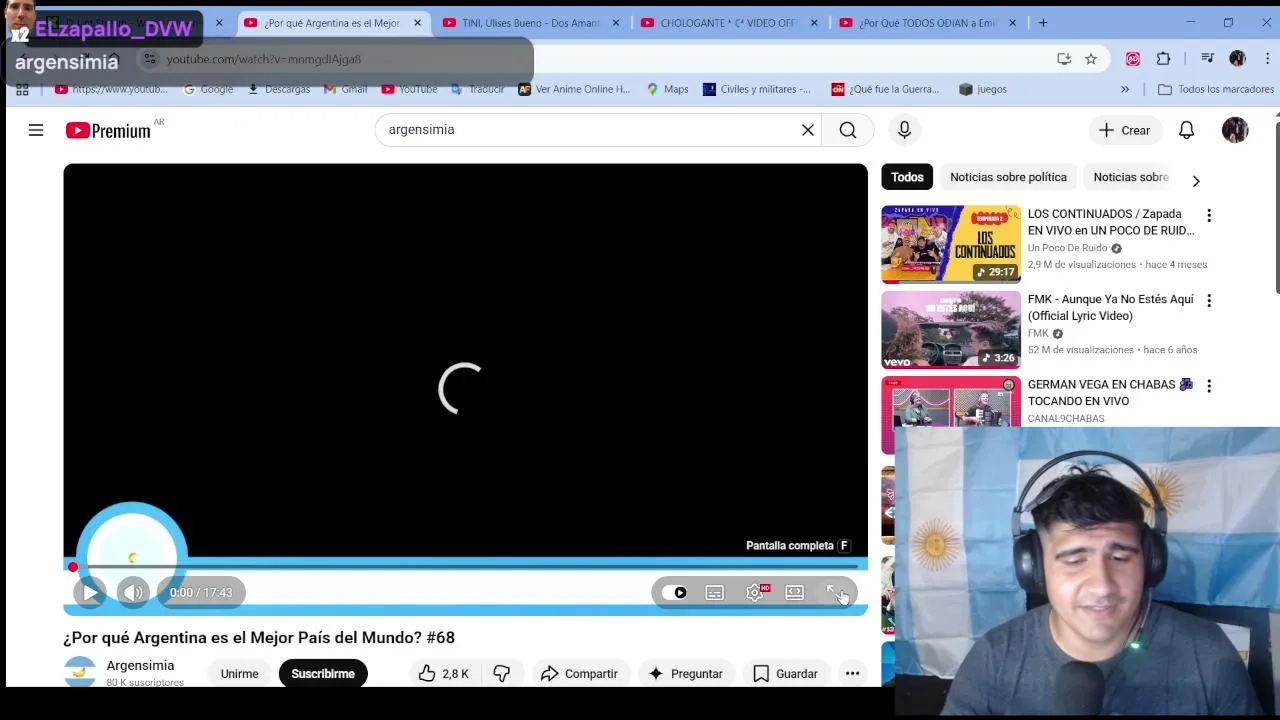Open options for LOS CONTINUADOS video
Screen dimensions: 1280x720
click(1209, 215)
